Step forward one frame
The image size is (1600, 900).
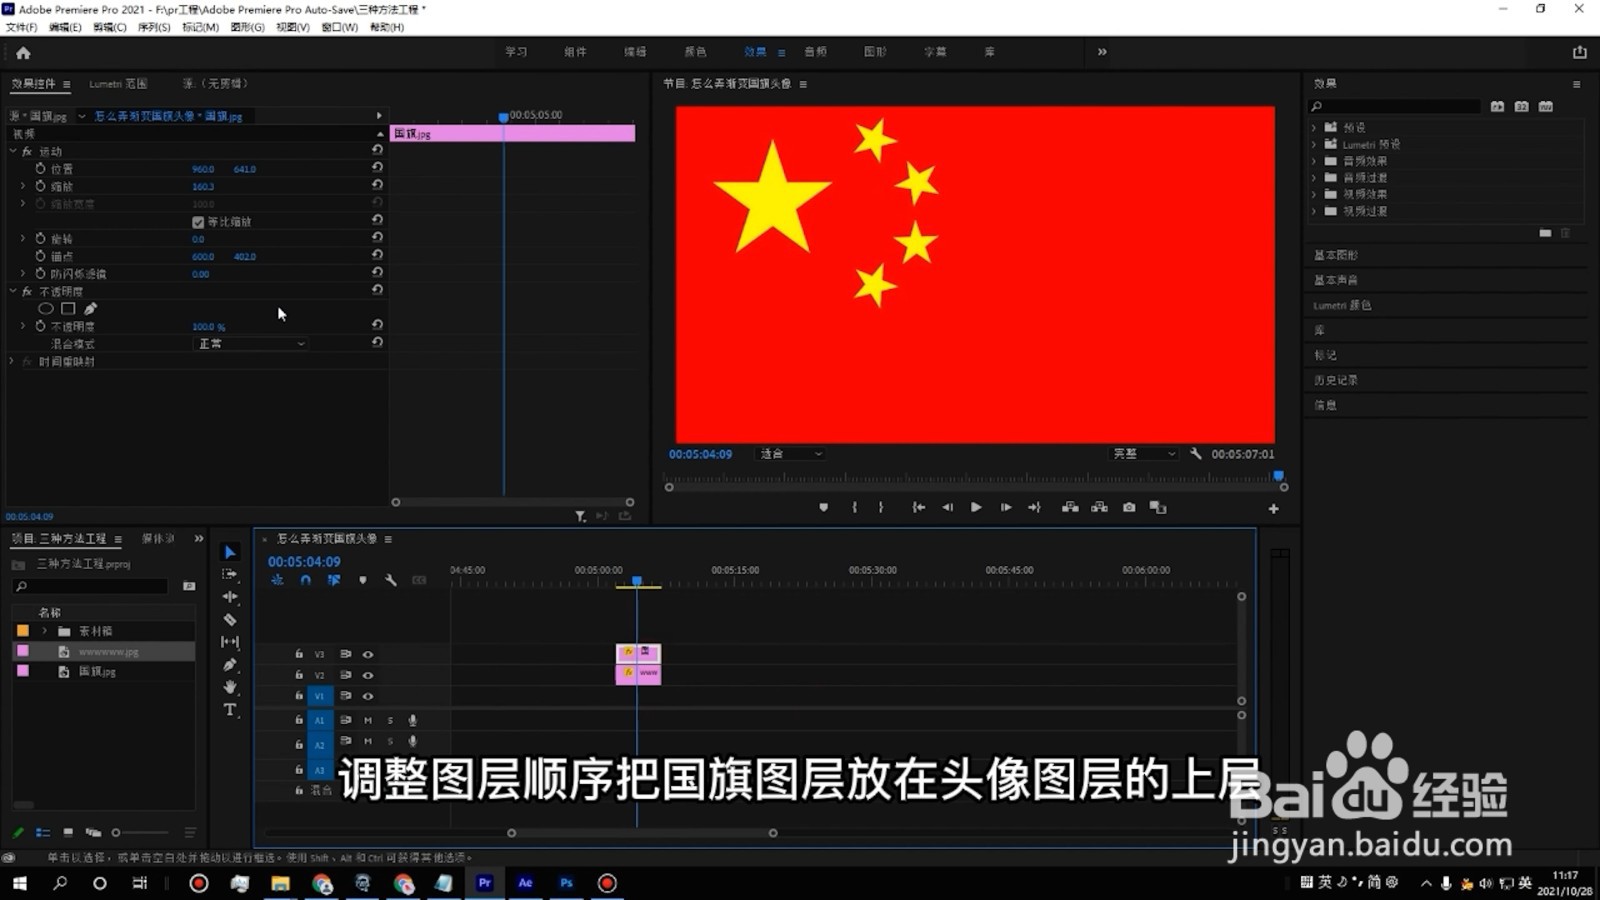tap(1006, 508)
